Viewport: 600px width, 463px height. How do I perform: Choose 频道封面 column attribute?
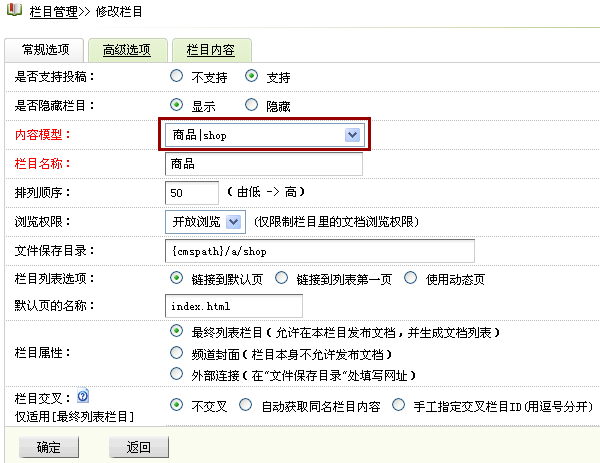pyautogui.click(x=177, y=353)
